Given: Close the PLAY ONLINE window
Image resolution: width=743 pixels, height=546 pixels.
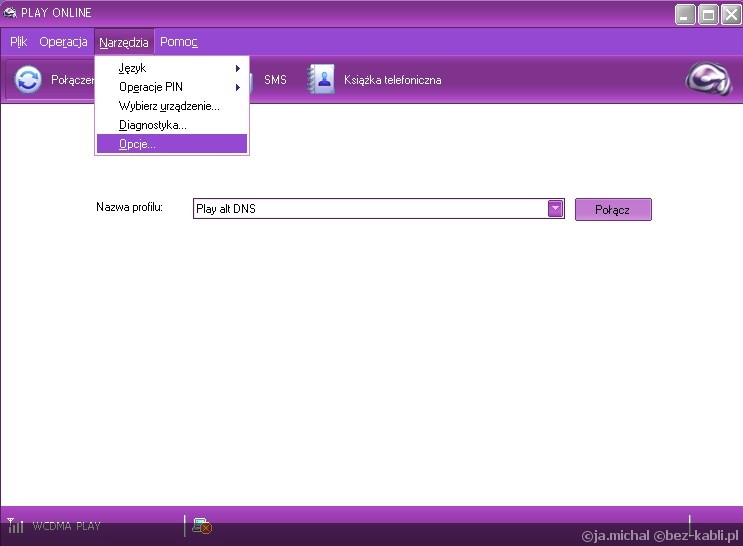Looking at the screenshot, I should (731, 15).
